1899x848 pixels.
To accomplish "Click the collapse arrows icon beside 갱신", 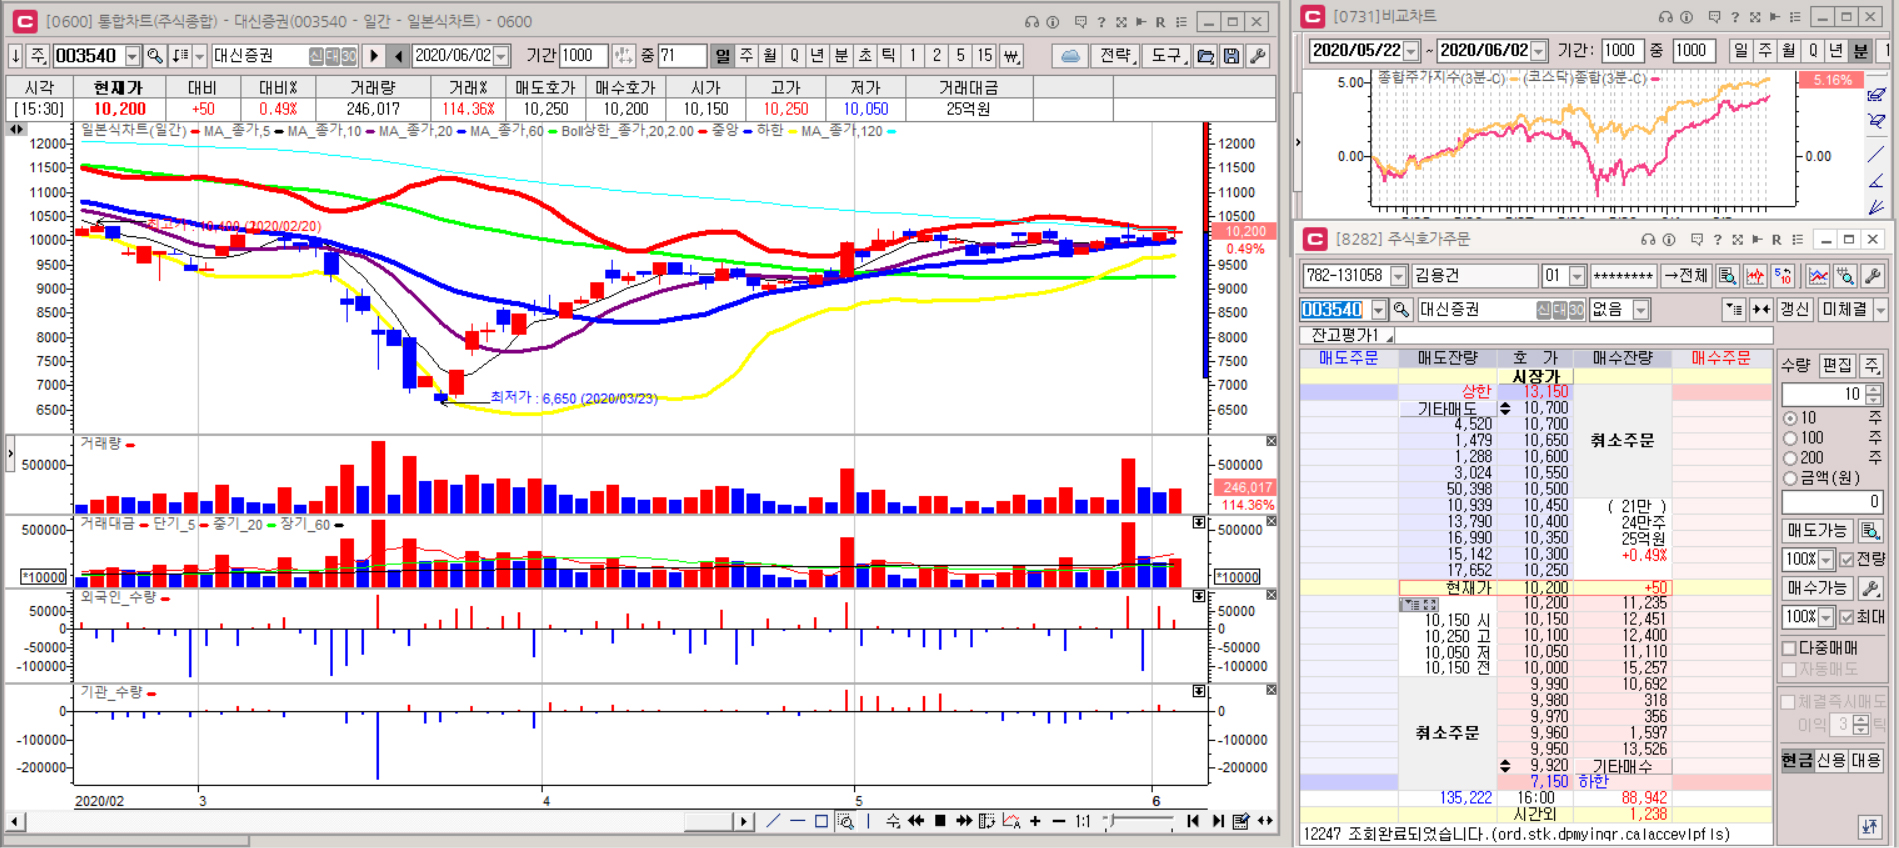I will click(1762, 310).
